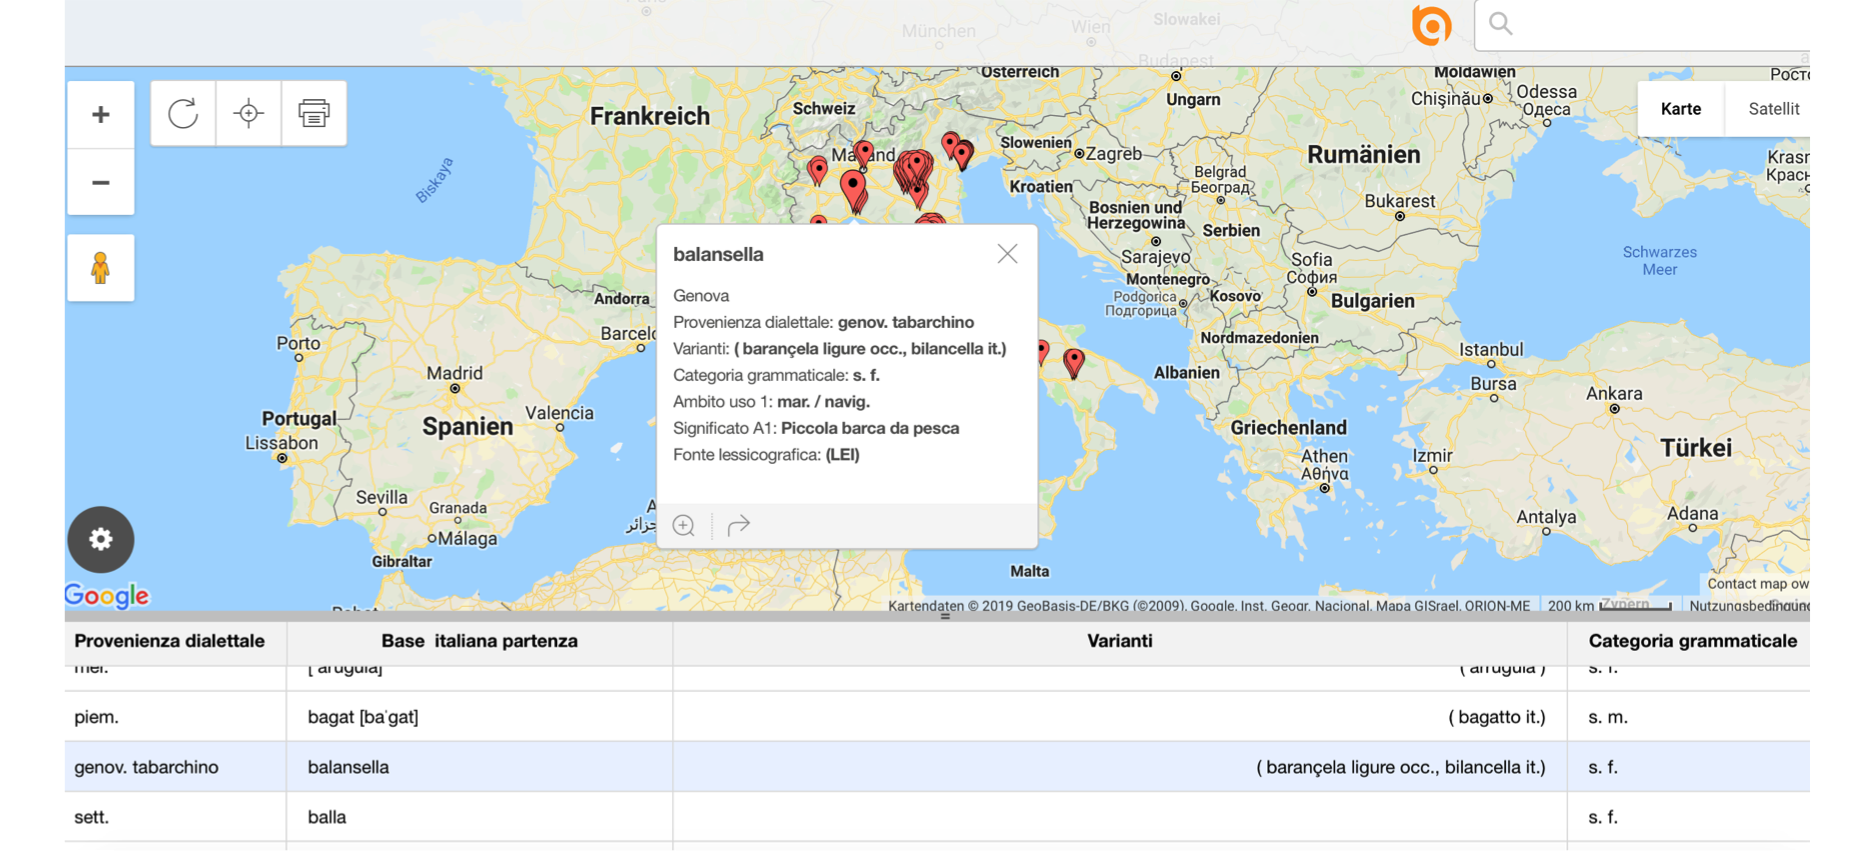Click the Fonte lessicografica (LEI) text
Viewport: 1874px width, 851px height.
pyautogui.click(x=766, y=454)
